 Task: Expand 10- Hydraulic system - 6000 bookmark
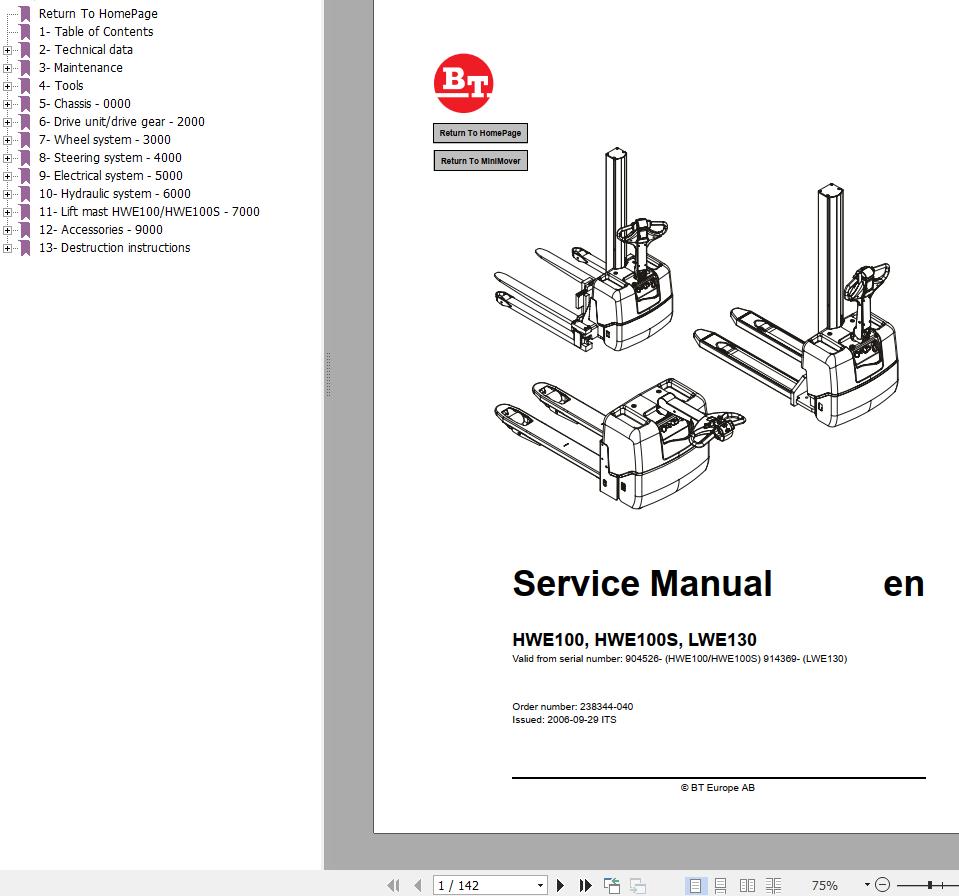7,194
